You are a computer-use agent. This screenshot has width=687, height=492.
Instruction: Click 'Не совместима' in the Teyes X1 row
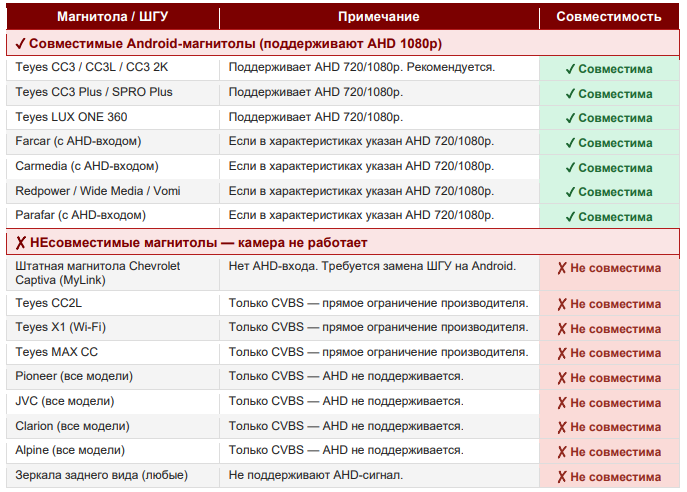(609, 329)
